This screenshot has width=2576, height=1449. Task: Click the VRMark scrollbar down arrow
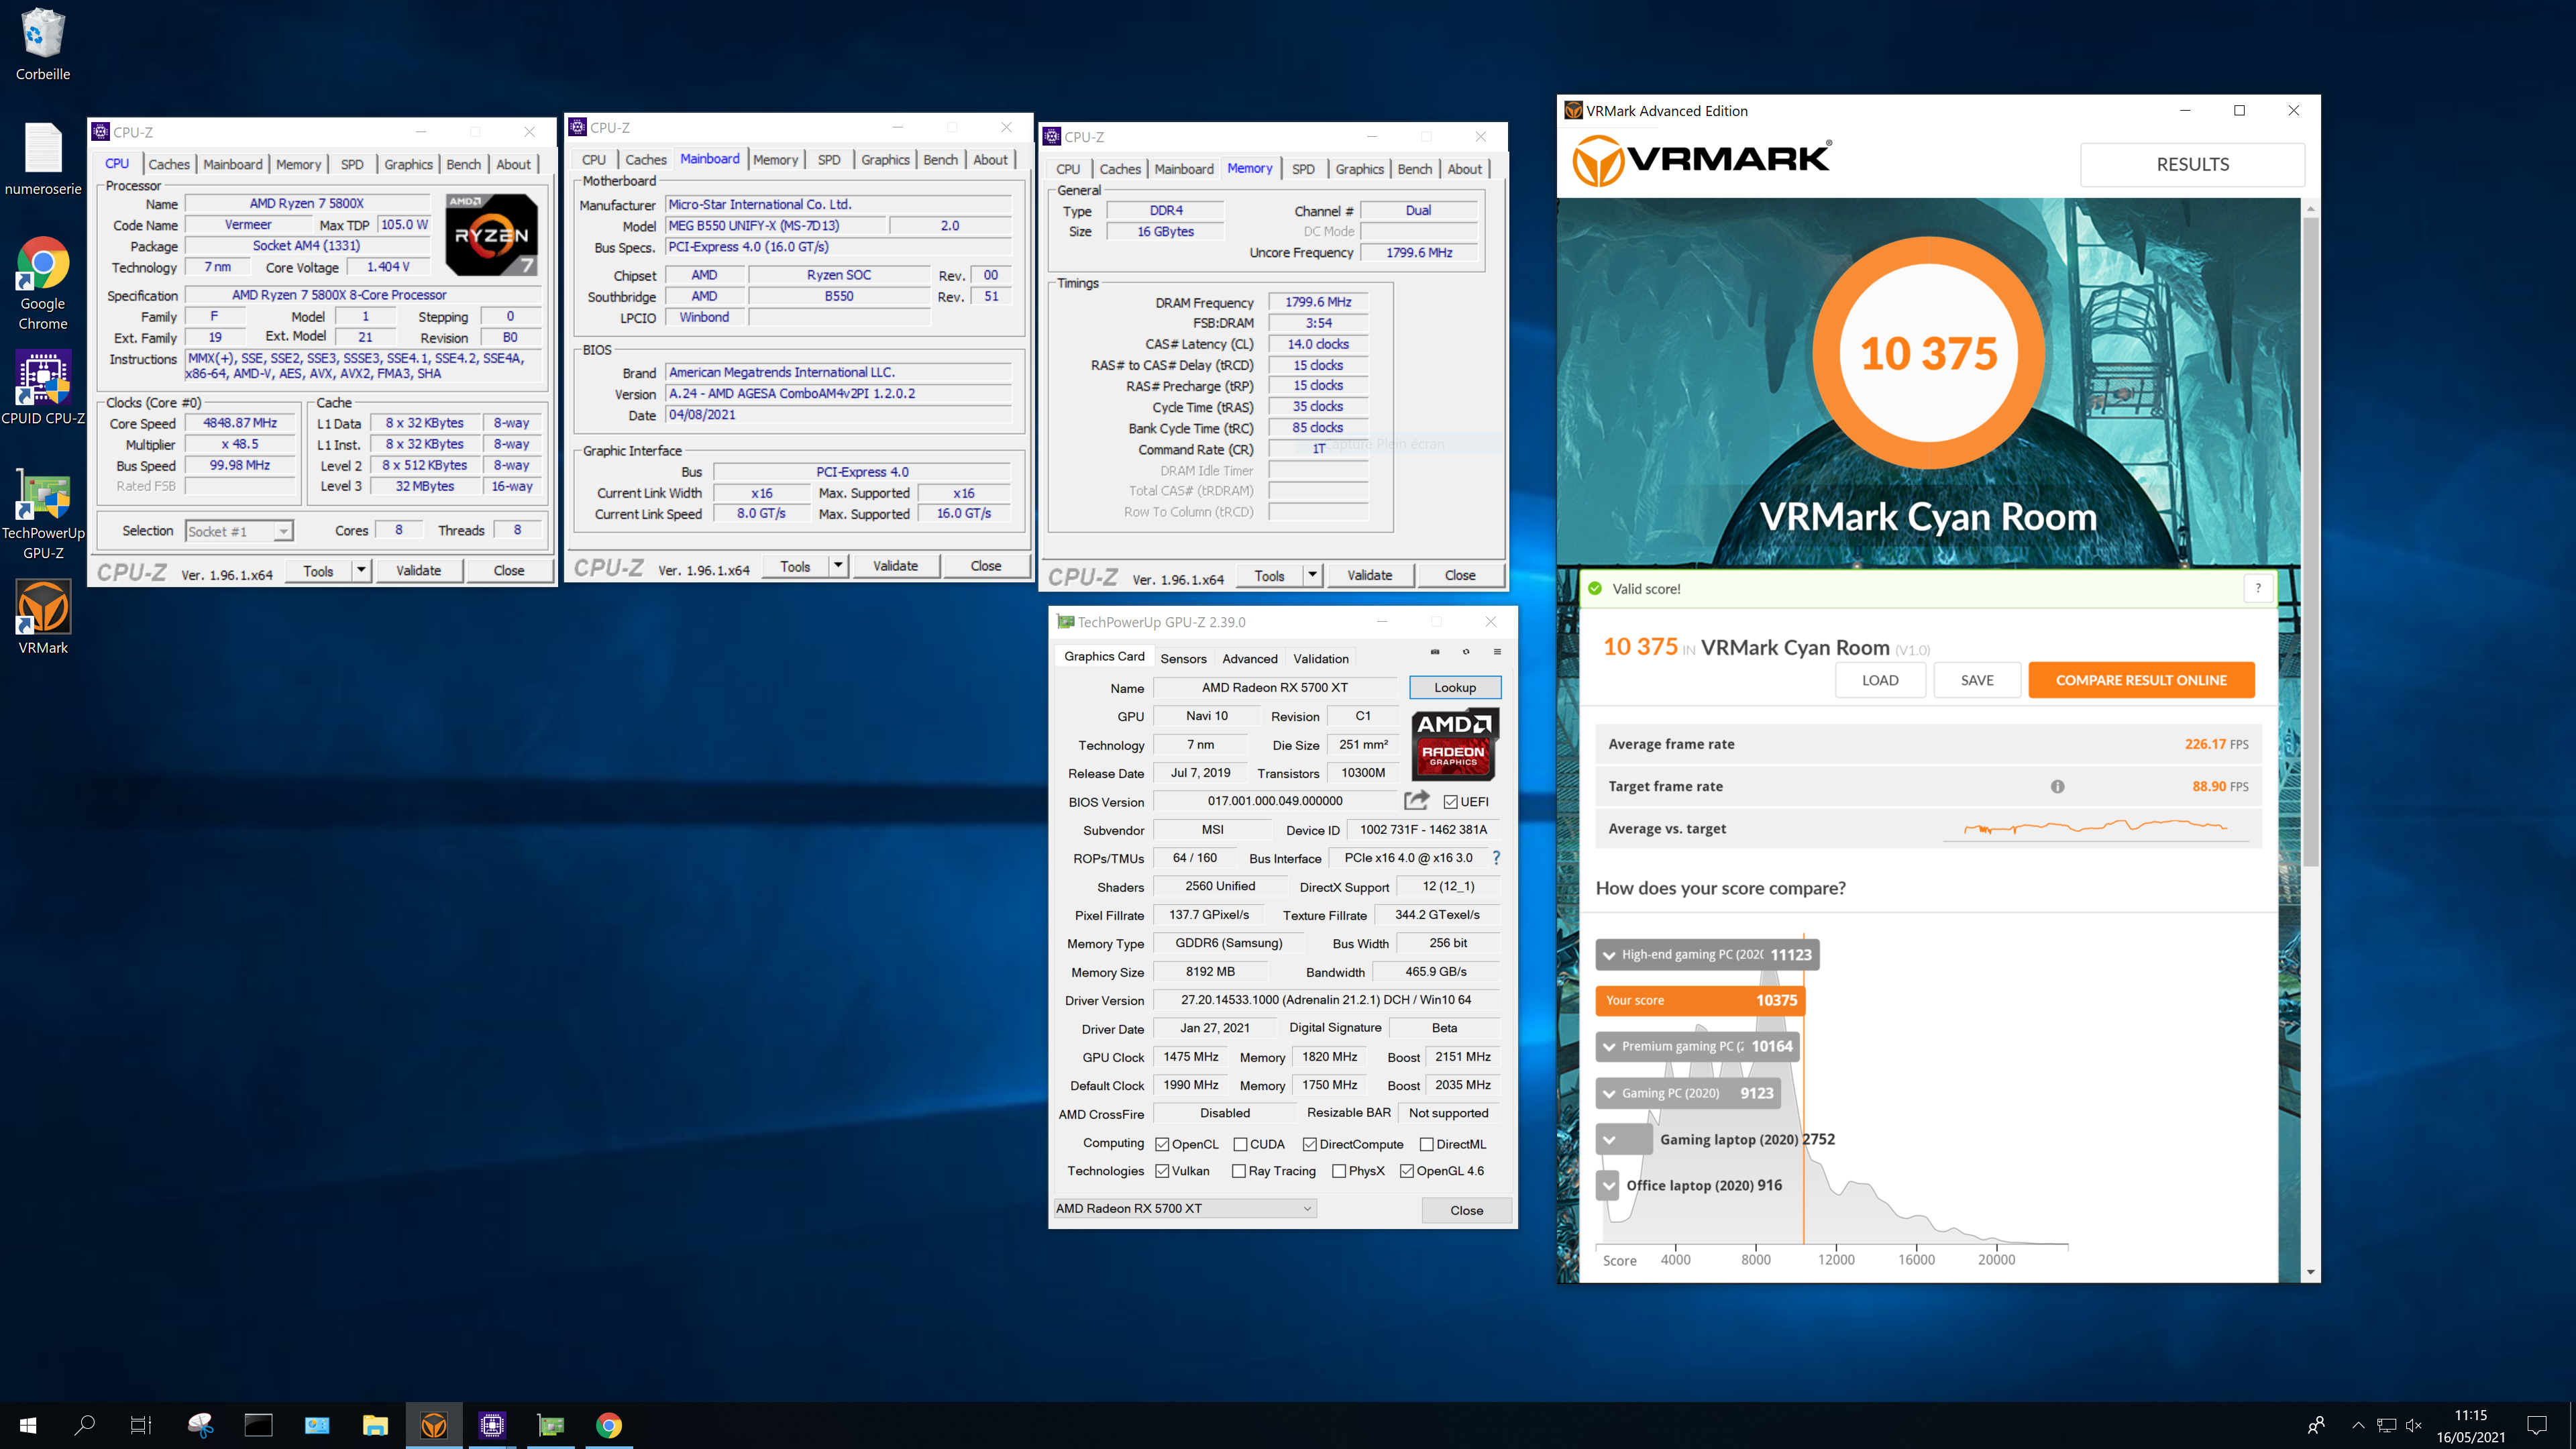[2310, 1272]
